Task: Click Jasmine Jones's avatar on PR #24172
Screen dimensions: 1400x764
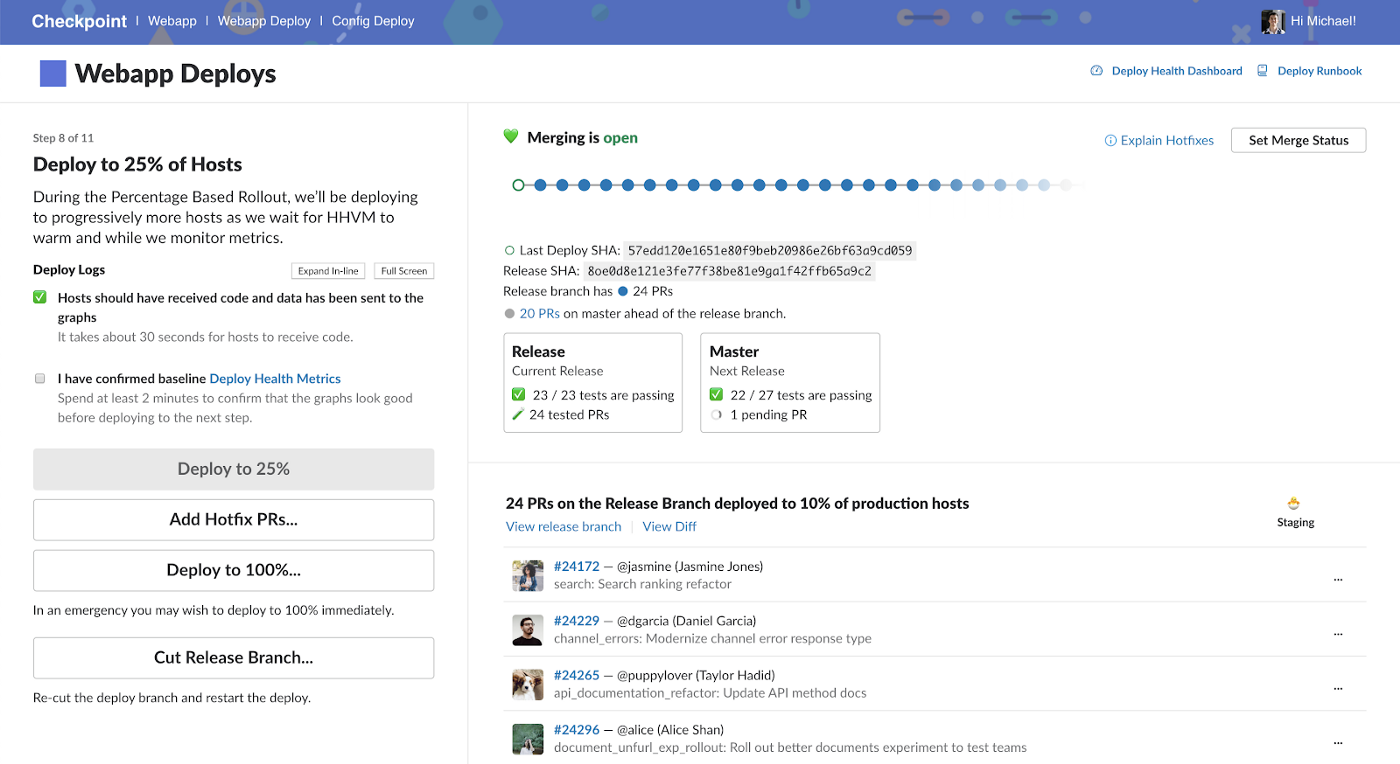Action: point(527,575)
